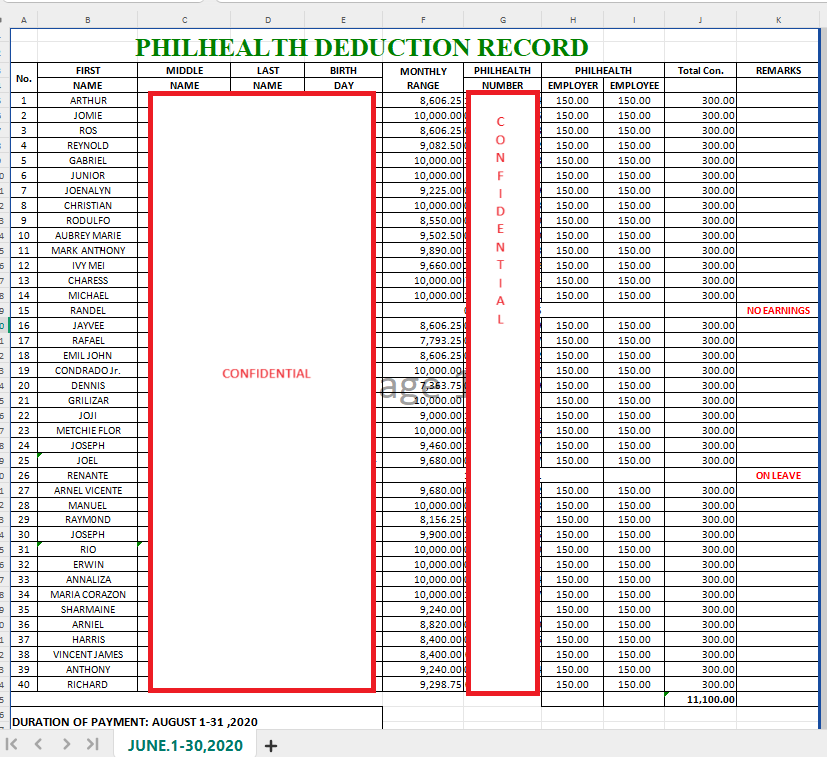Click the NO EARNINGS remark cell

point(778,311)
